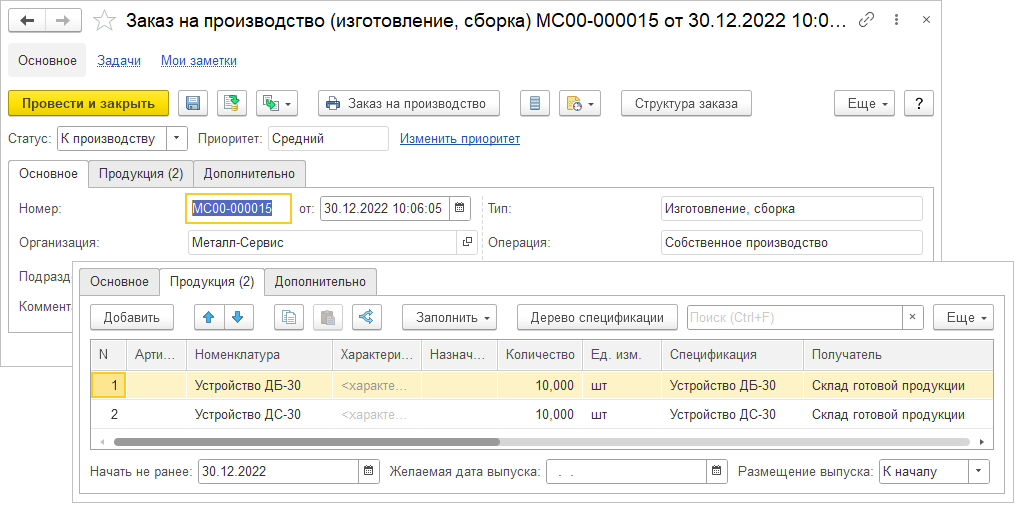Viewport: 1019px width, 508px height.
Task: Expand the Заполнить dropdown button
Action: pos(449,317)
